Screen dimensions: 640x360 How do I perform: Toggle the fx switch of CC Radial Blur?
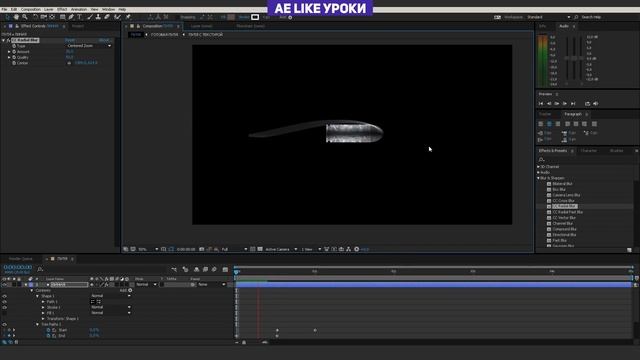pos(8,40)
